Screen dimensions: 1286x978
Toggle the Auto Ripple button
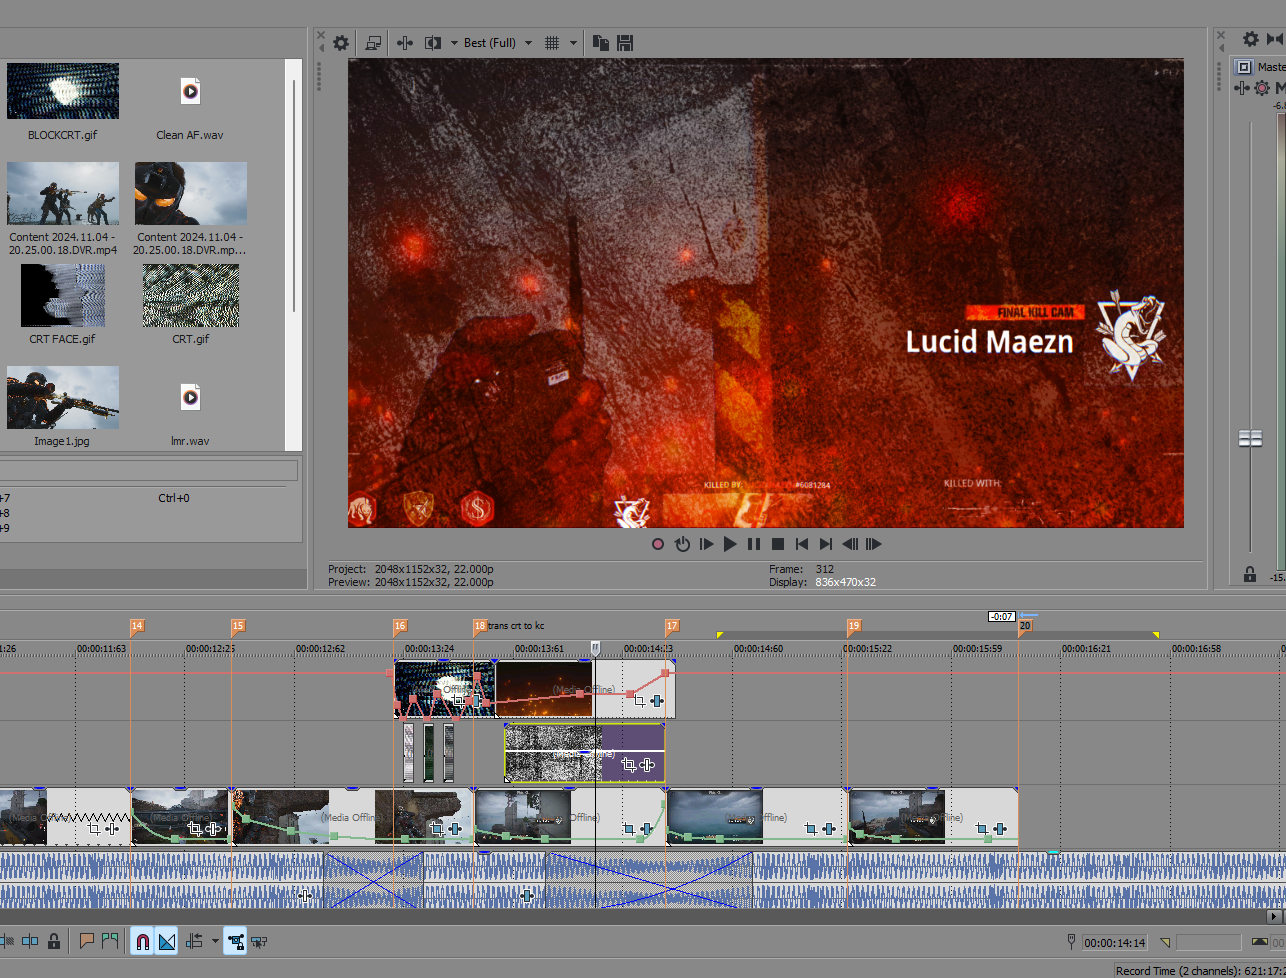point(195,941)
